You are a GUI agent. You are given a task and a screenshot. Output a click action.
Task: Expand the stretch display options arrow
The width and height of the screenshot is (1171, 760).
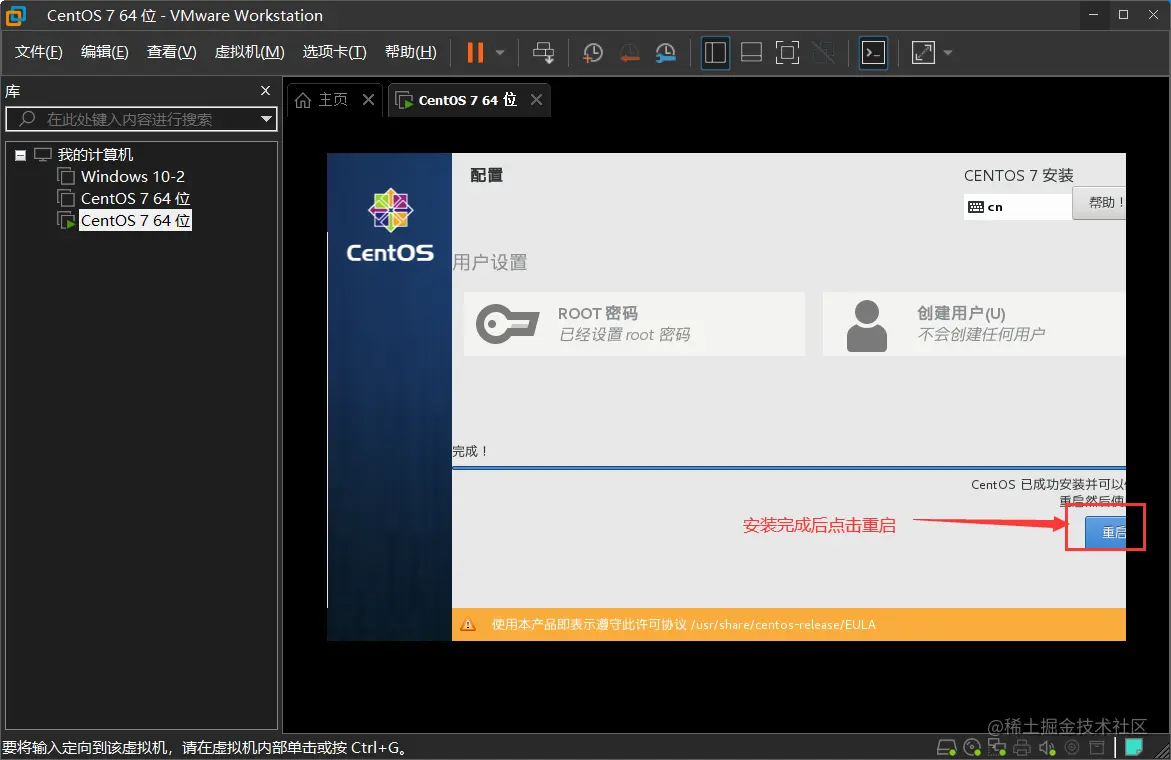[x=948, y=52]
